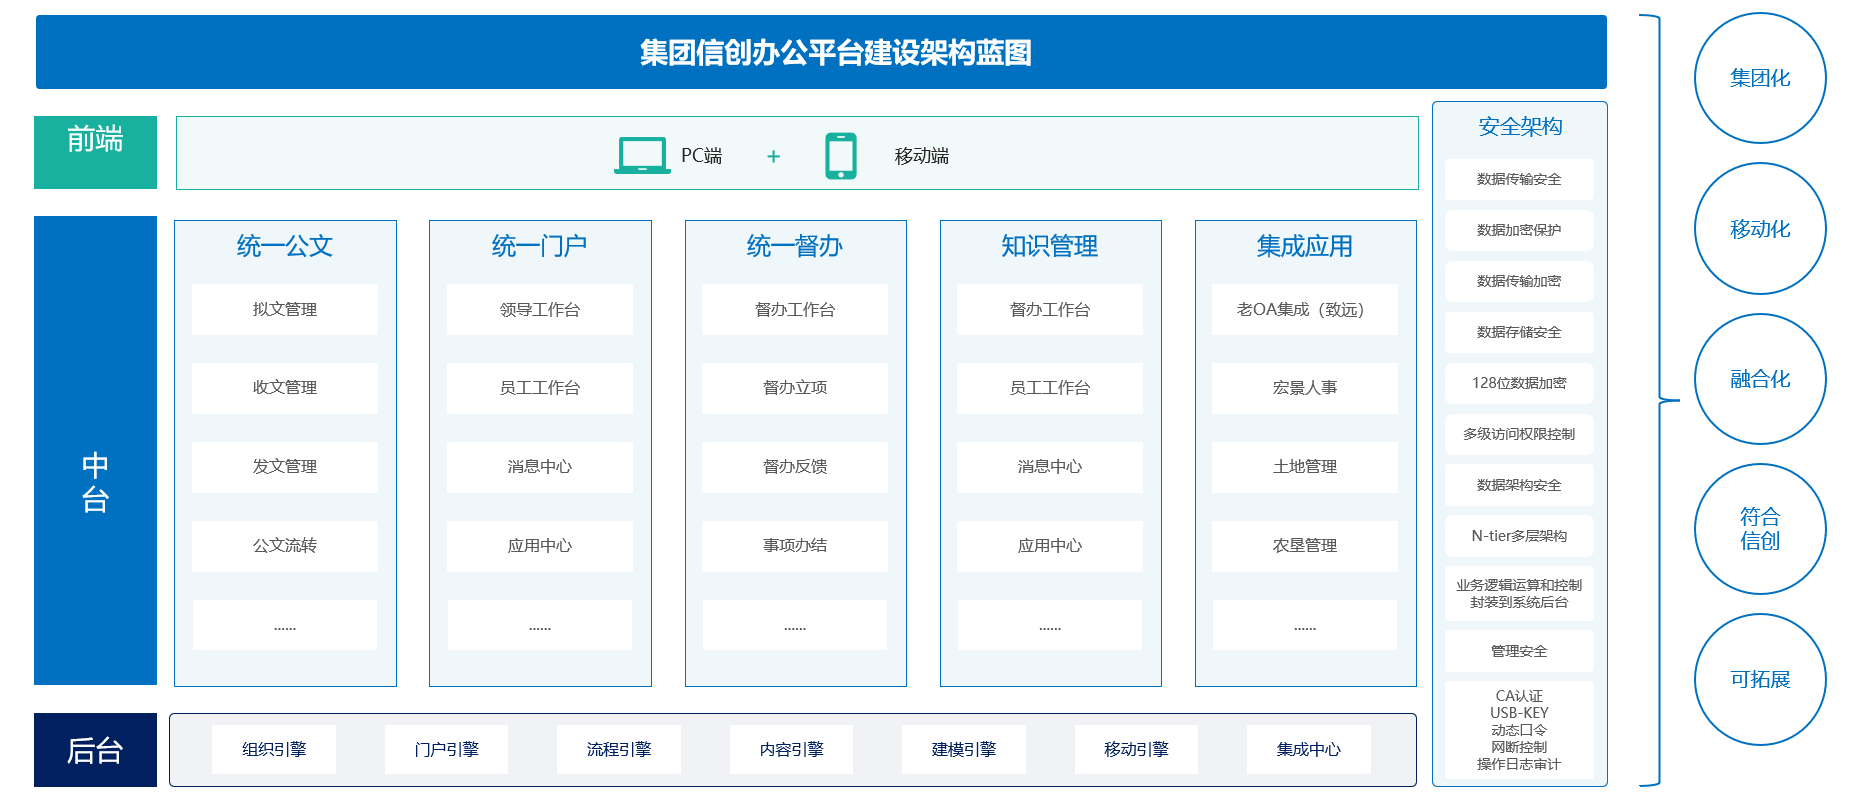Open the 拟文管理 module box
The width and height of the screenshot is (1855, 804).
(x=285, y=309)
